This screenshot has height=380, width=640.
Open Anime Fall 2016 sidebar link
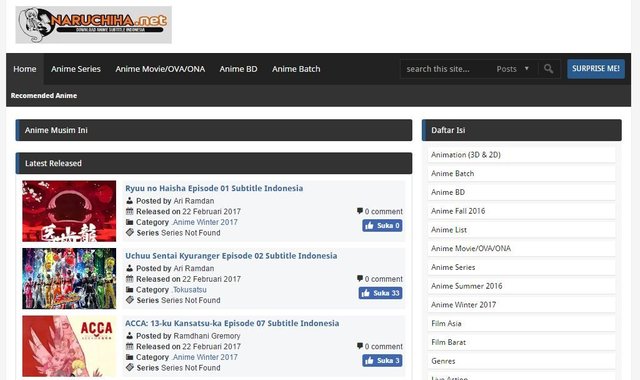coord(522,211)
